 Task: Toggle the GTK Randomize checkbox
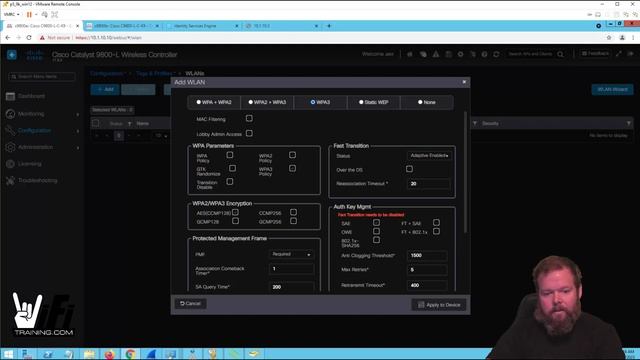[x=232, y=168]
